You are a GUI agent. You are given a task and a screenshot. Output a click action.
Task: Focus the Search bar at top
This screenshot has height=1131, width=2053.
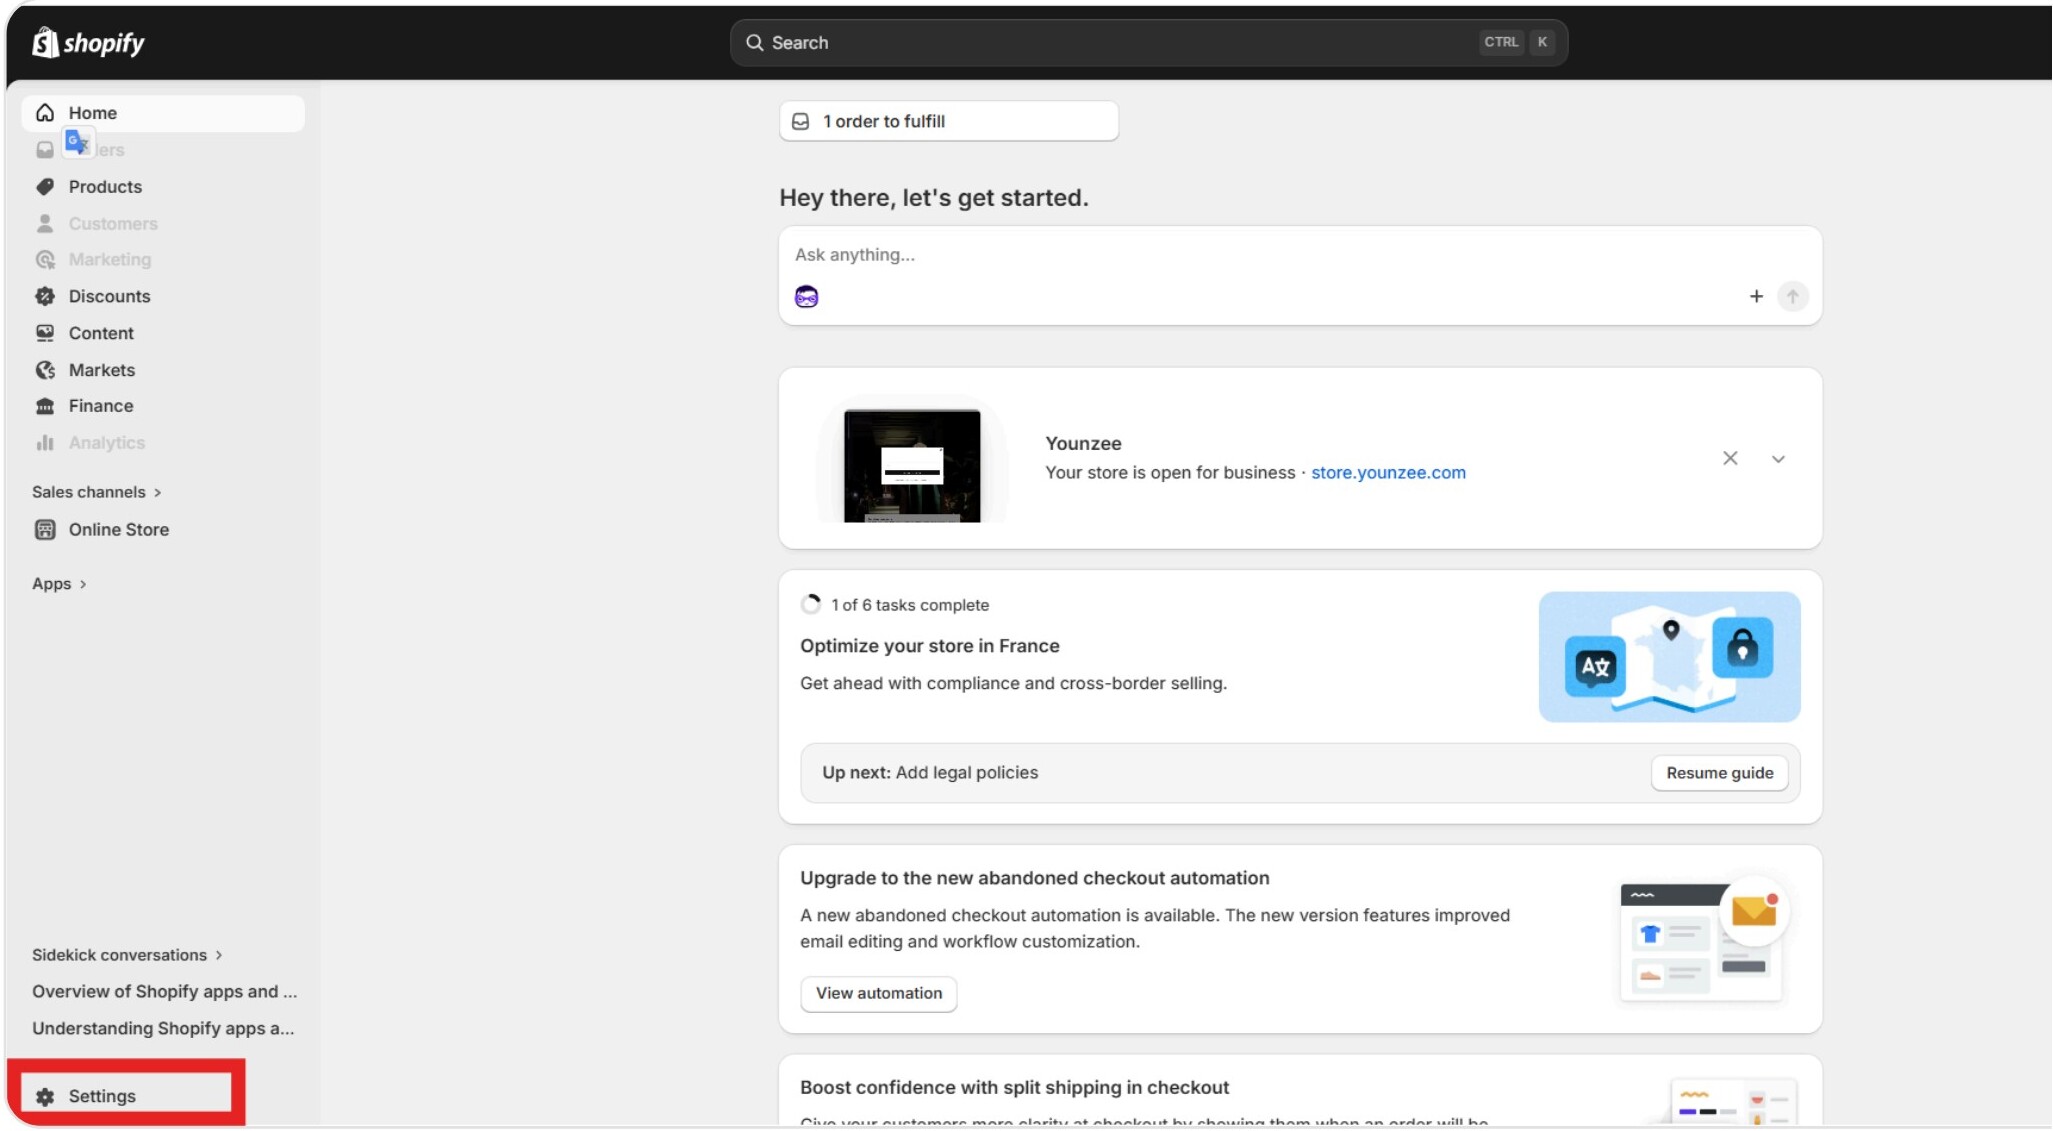1148,43
